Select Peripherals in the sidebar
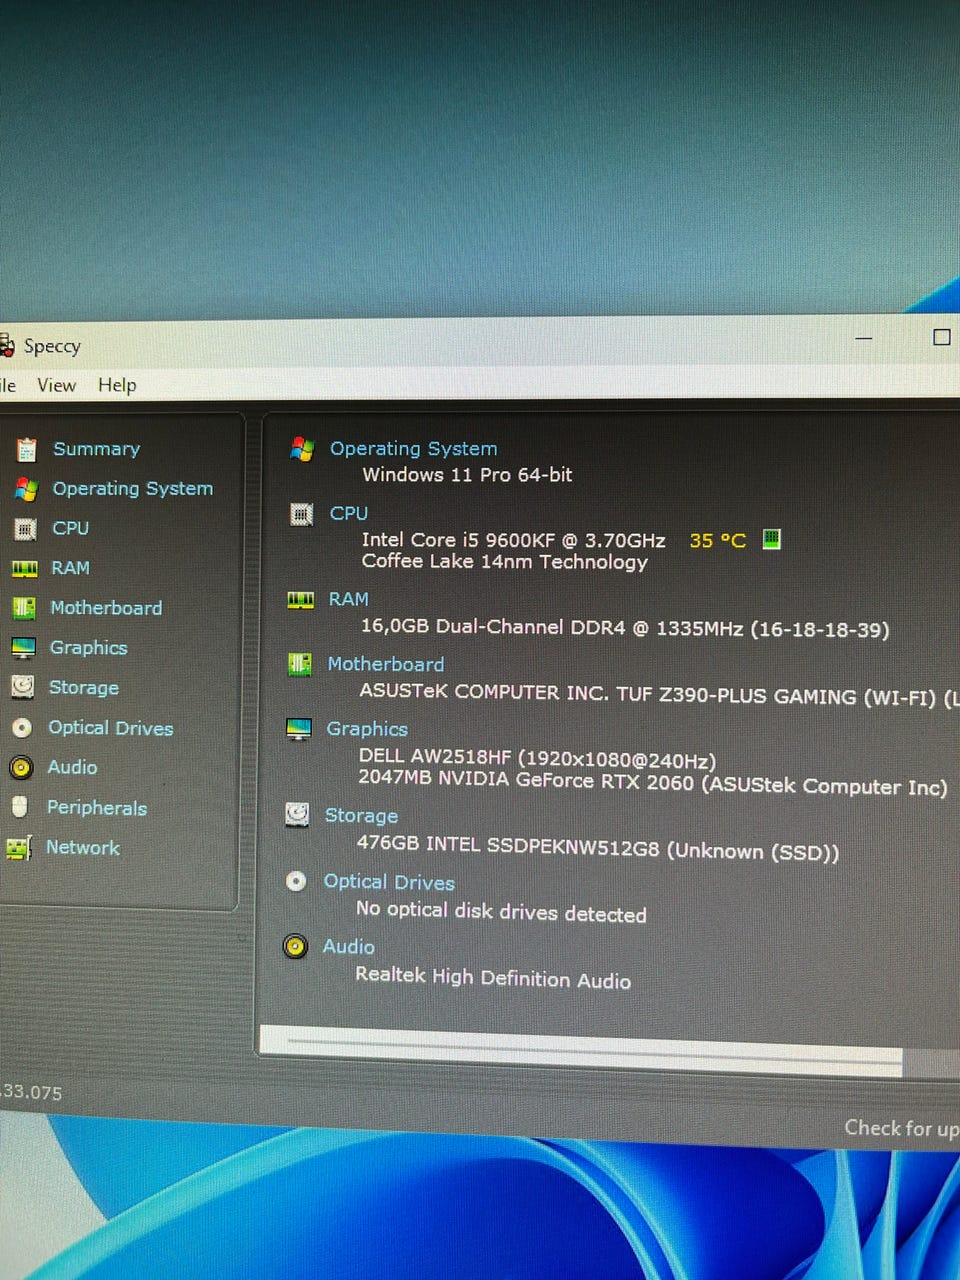Image resolution: width=960 pixels, height=1280 pixels. (x=97, y=808)
